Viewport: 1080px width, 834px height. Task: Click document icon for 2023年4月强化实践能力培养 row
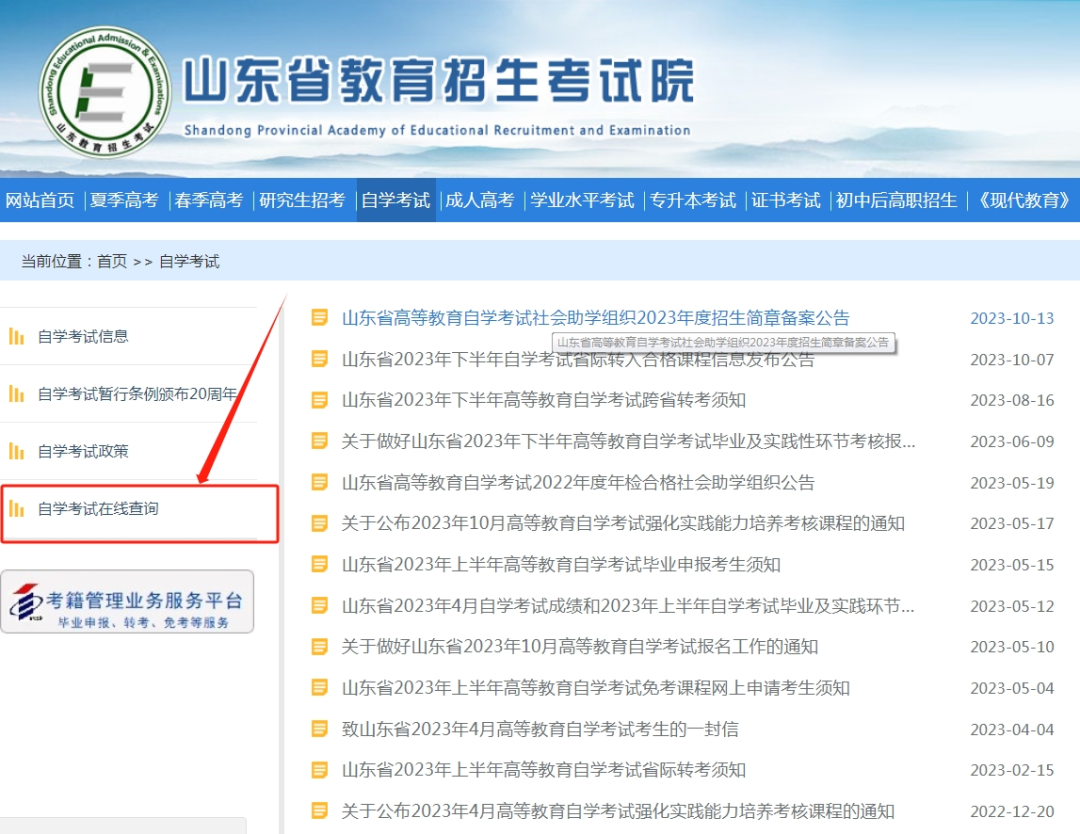(320, 811)
